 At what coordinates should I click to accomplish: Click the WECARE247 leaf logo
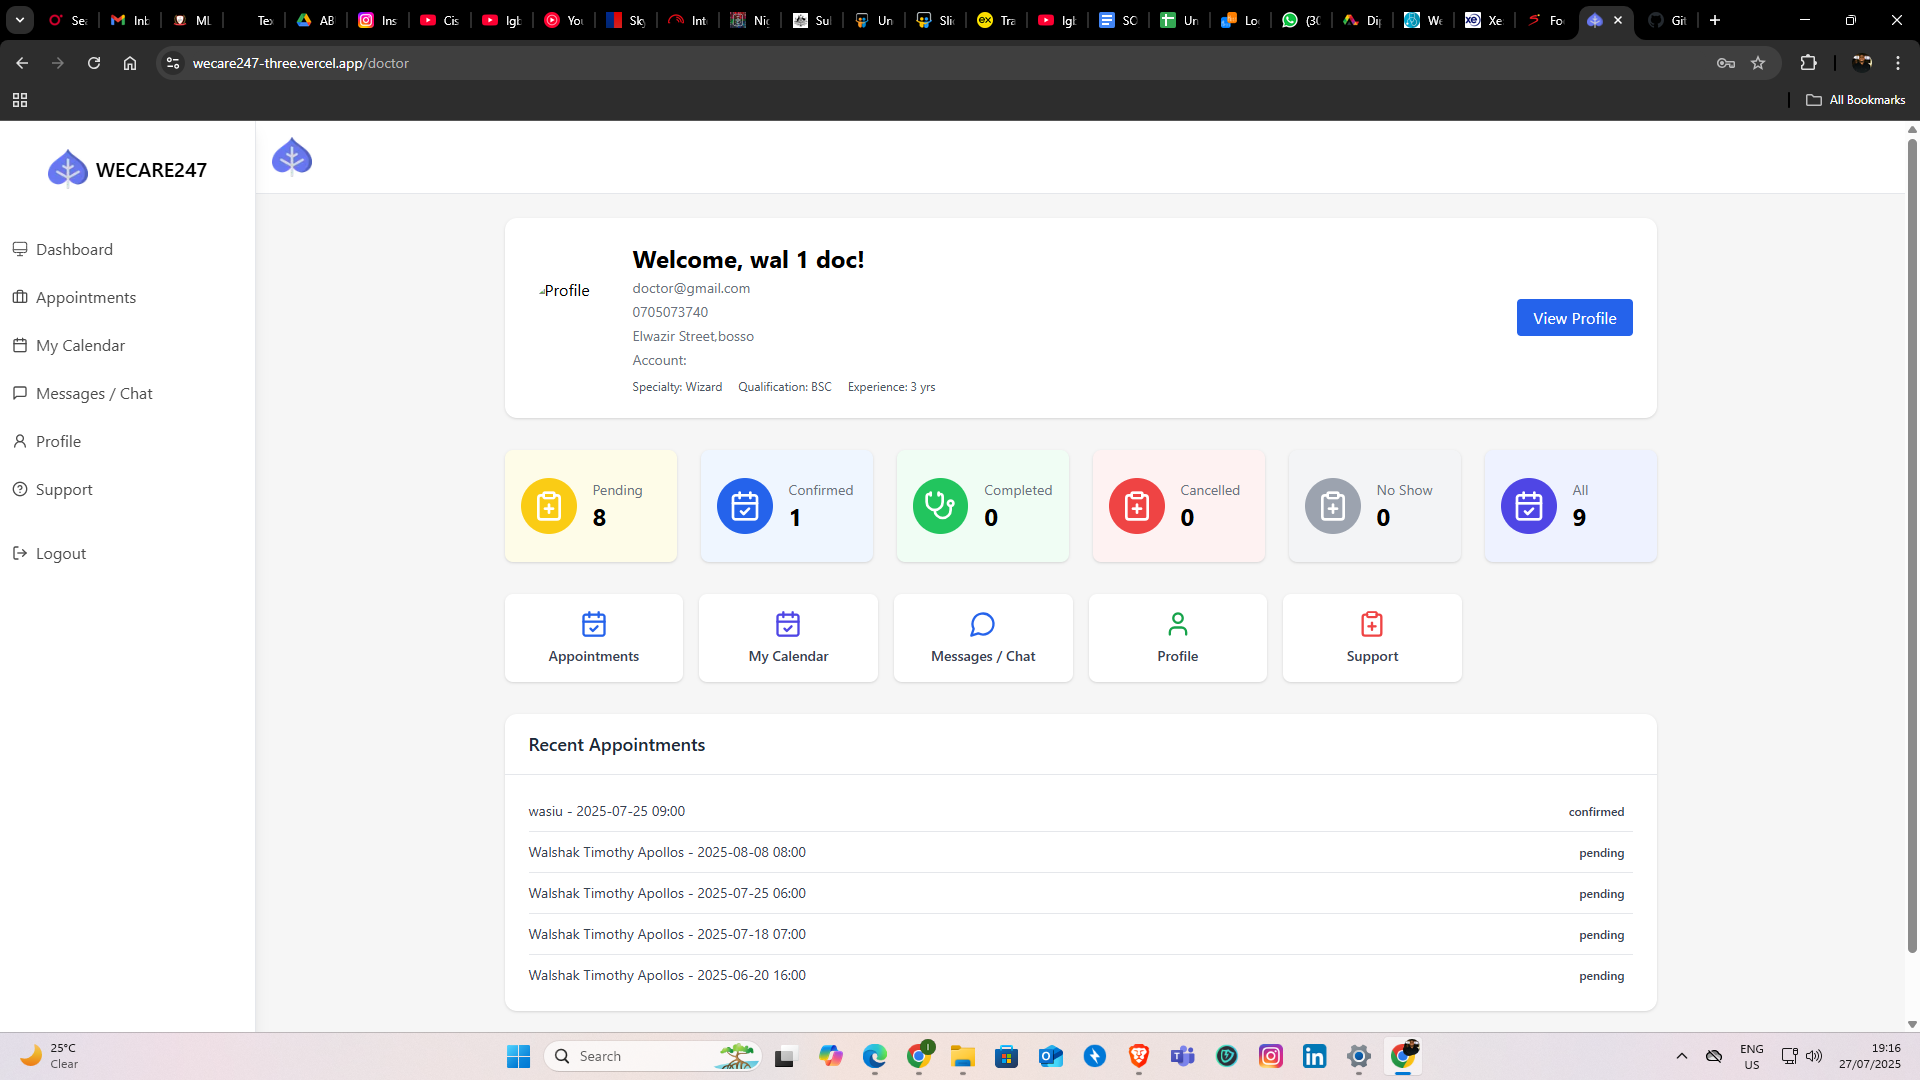[67, 167]
